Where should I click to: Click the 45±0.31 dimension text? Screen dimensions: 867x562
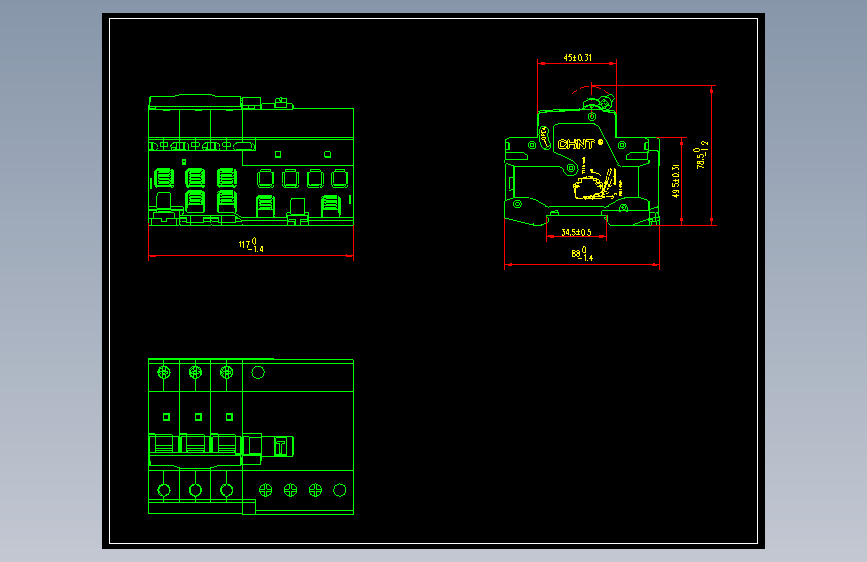coord(577,58)
